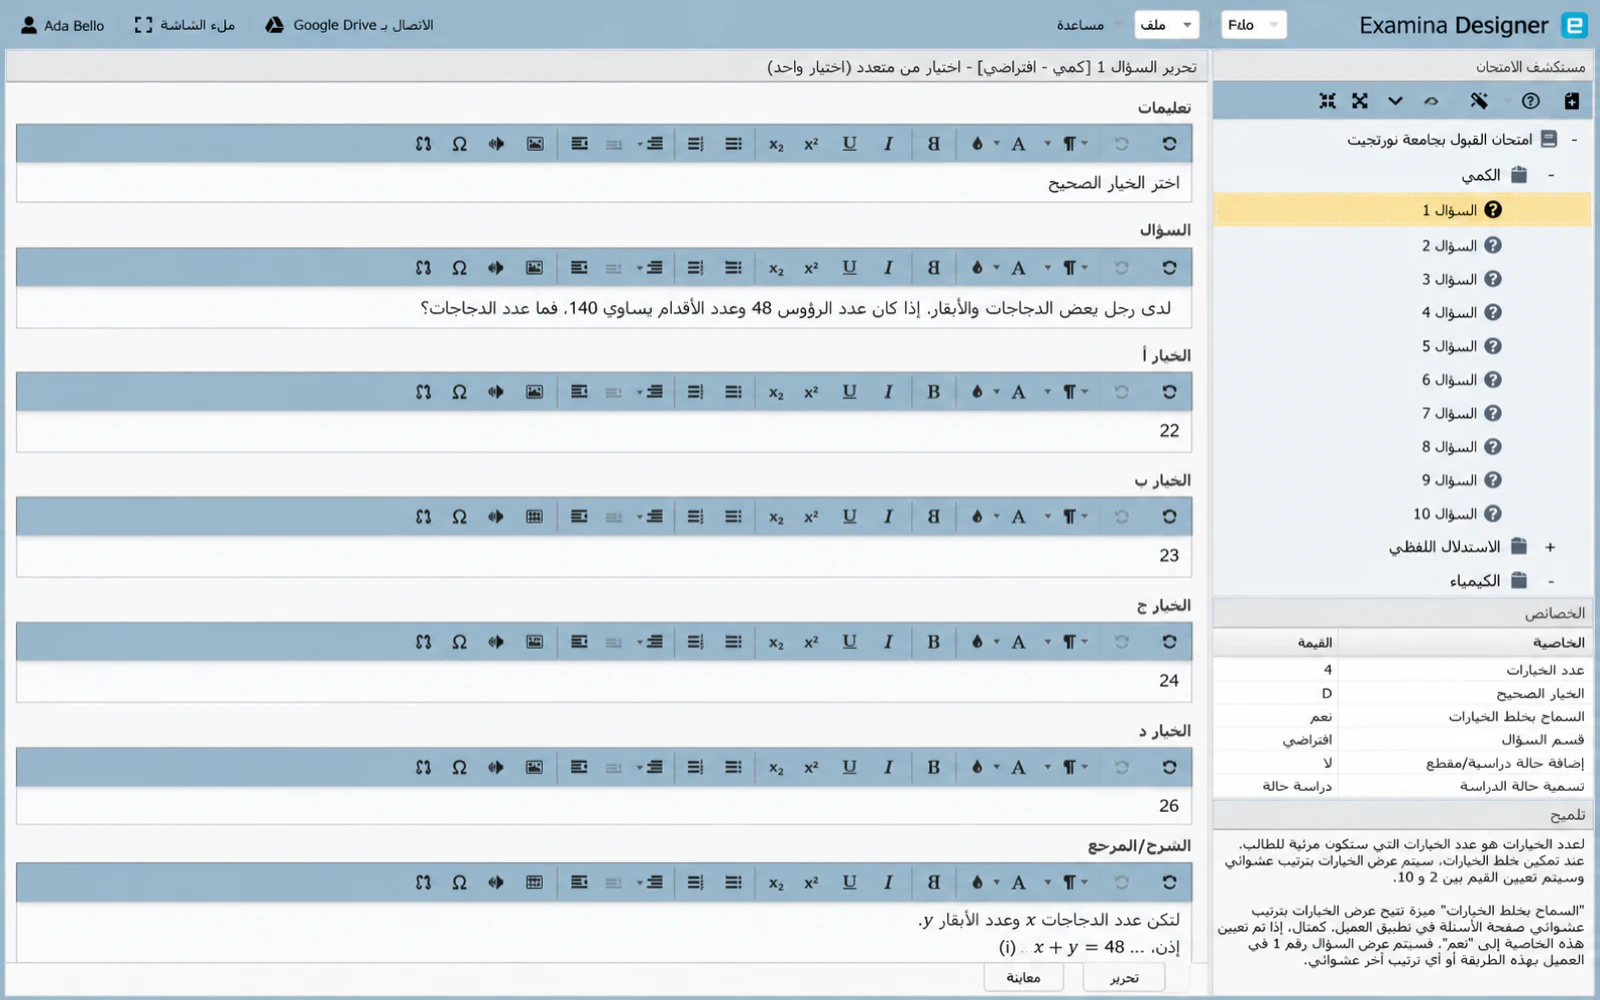The height and width of the screenshot is (1000, 1600).
Task: Apply superscript in the الخيار ب toolbar
Action: (811, 517)
